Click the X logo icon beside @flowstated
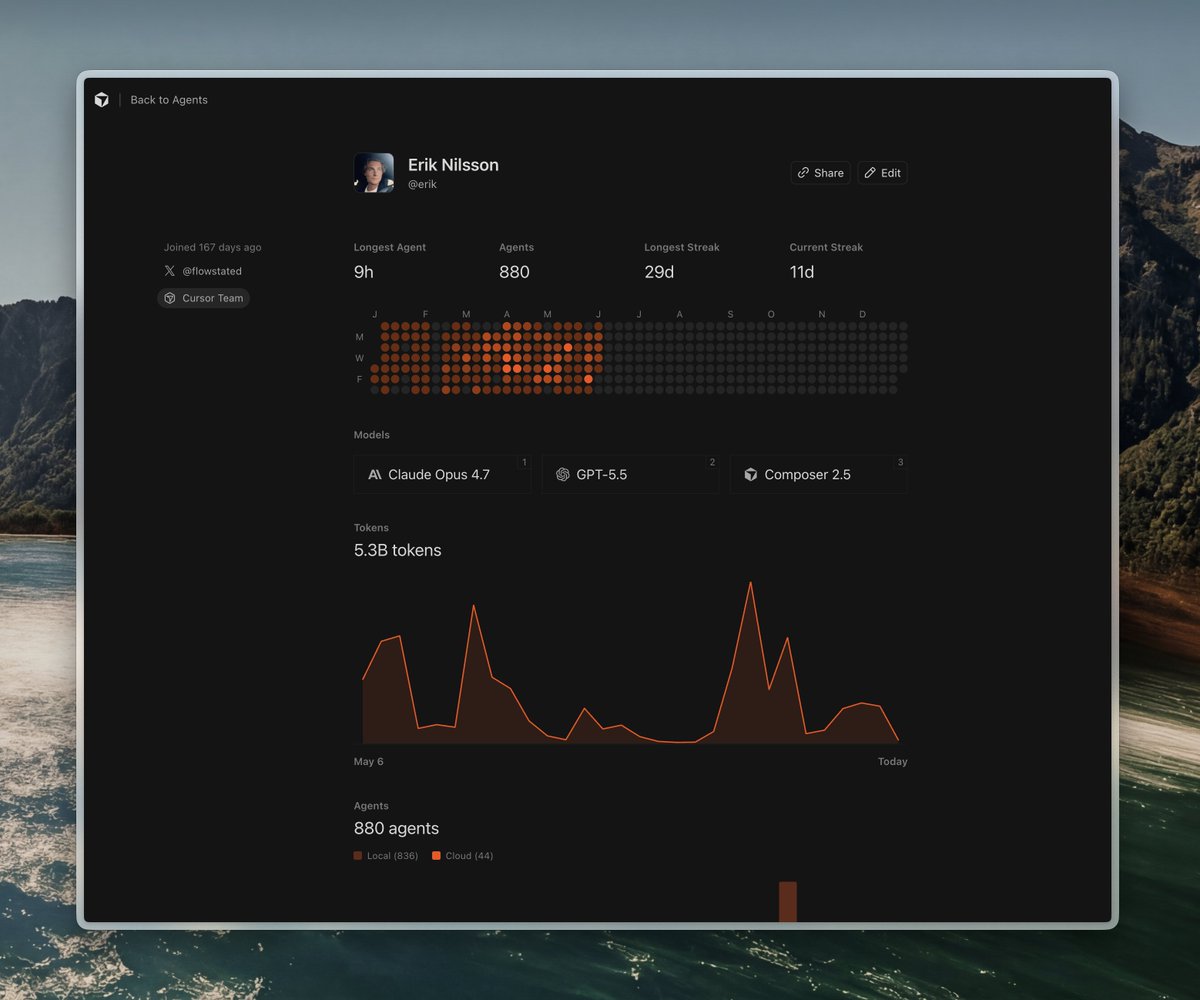Image resolution: width=1200 pixels, height=1000 pixels. coord(169,271)
